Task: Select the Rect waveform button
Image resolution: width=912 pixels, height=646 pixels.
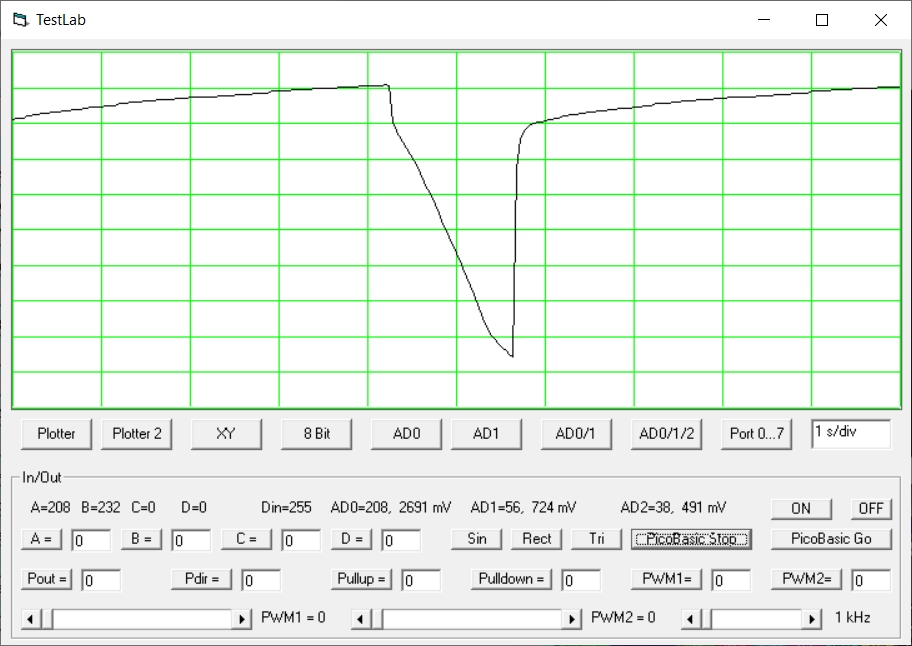Action: 537,539
